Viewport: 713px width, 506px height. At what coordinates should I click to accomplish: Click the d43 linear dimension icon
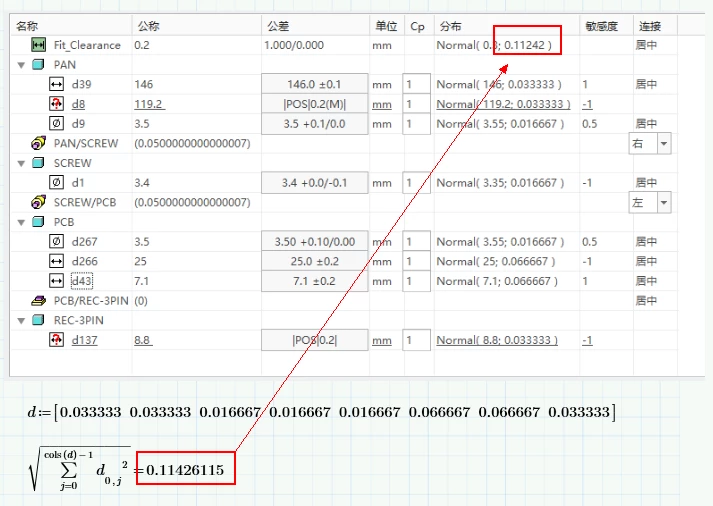56,281
